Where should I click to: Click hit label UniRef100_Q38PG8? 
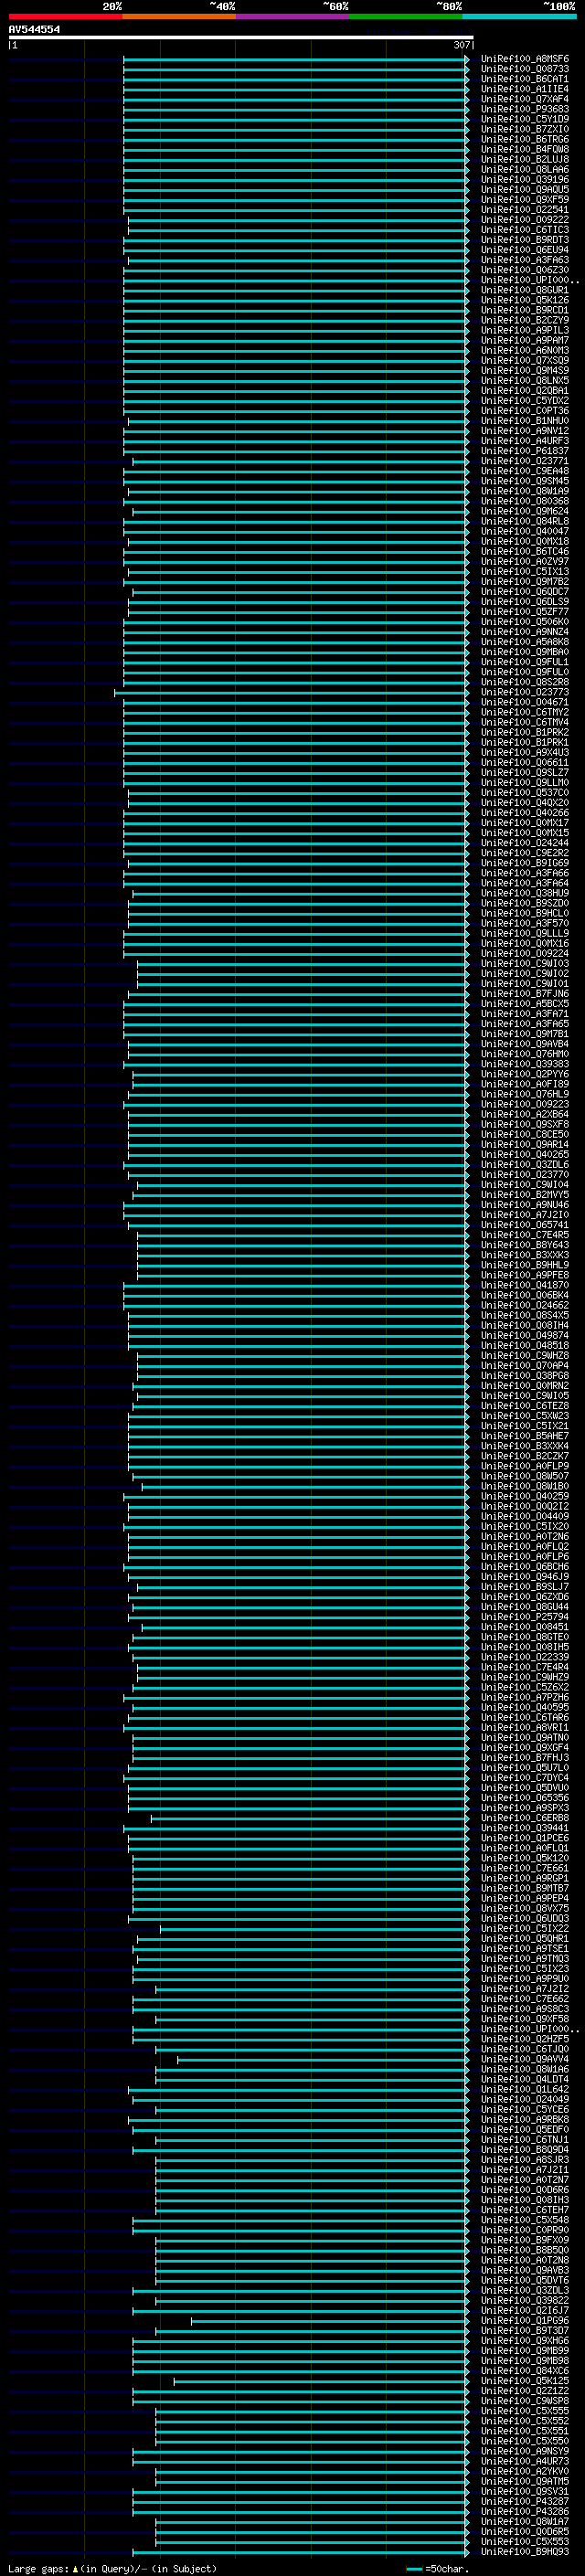click(525, 1377)
